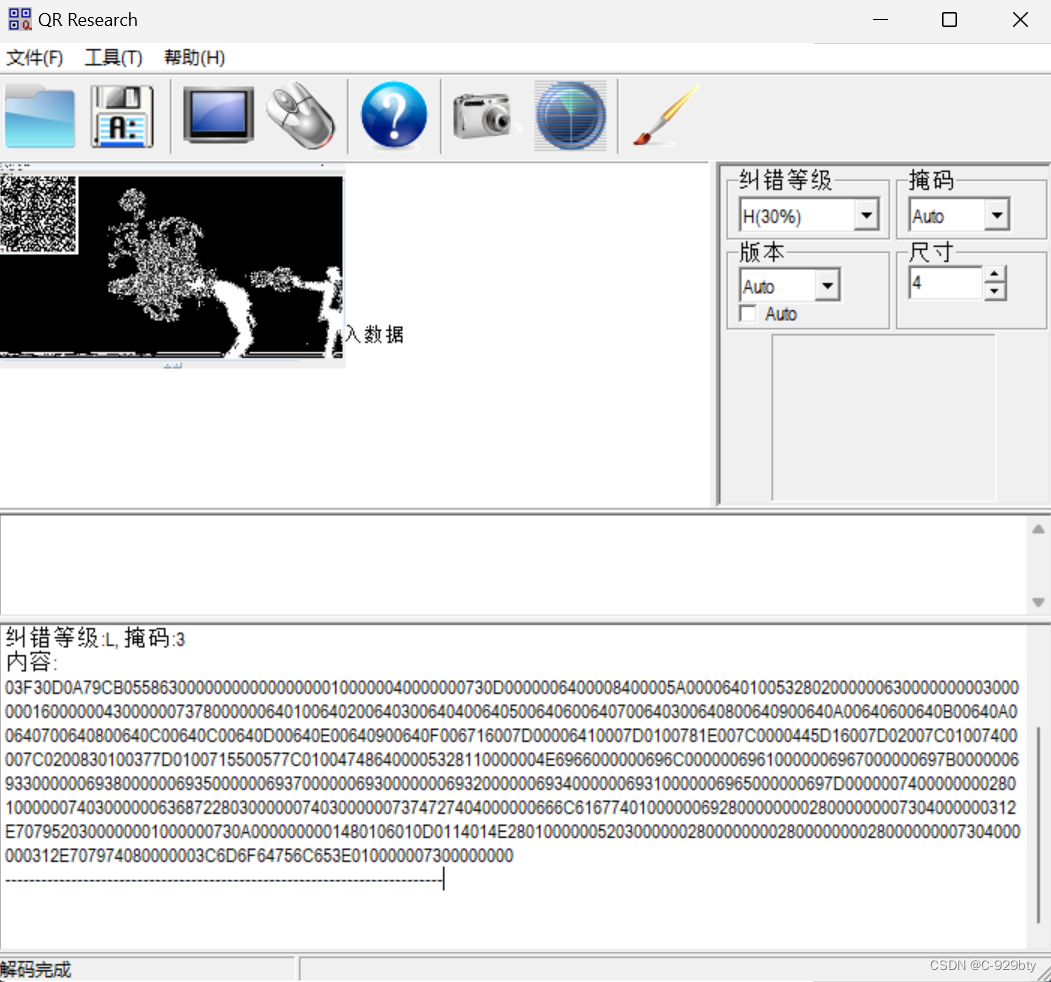
Task: Click the '纠错等级:L, 掩码:3' result line
Action: coord(95,637)
